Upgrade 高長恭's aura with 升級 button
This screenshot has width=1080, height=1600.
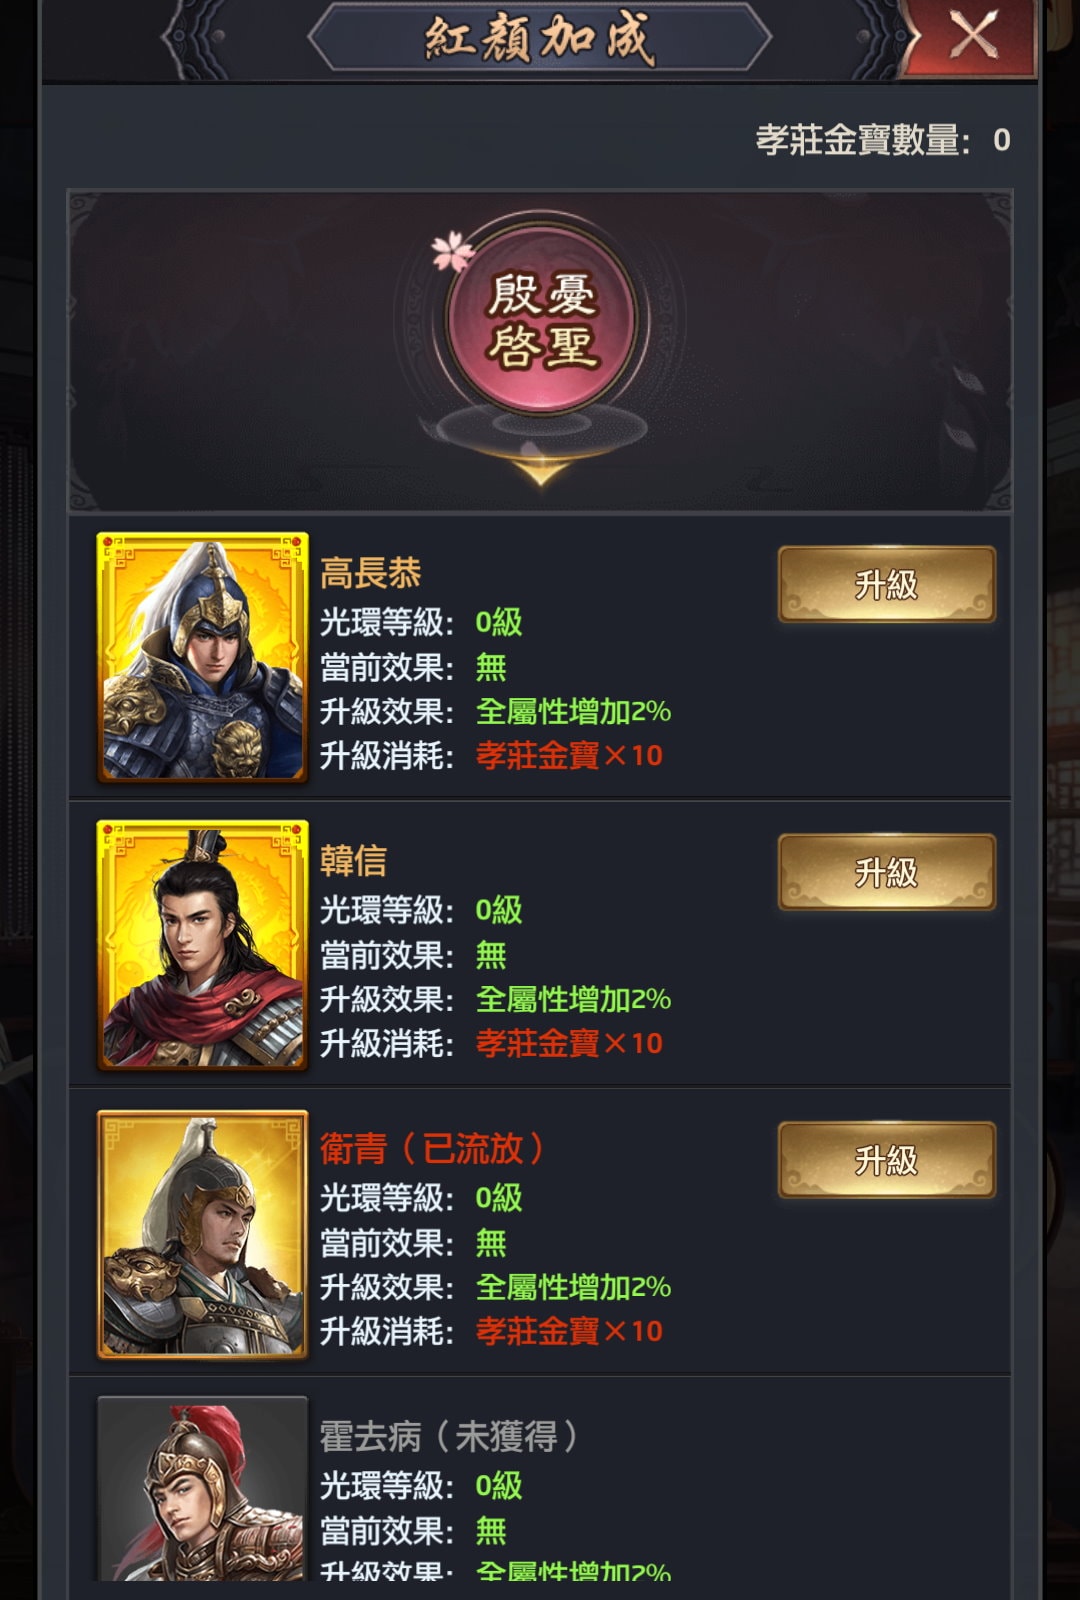tap(887, 584)
